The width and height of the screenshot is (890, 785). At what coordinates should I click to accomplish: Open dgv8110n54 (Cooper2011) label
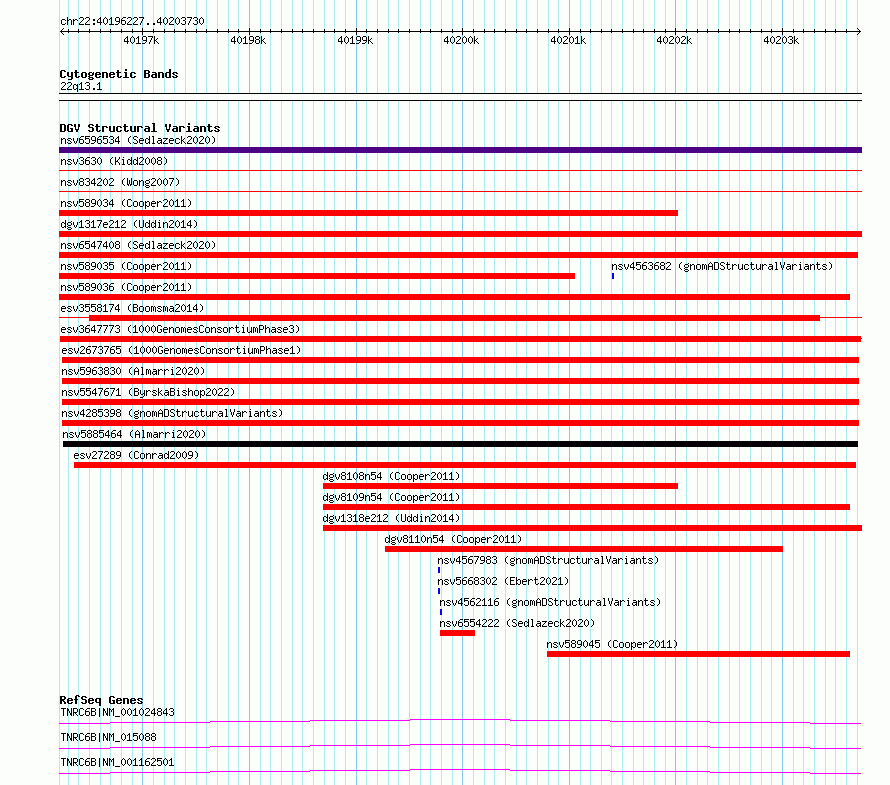pyautogui.click(x=453, y=539)
